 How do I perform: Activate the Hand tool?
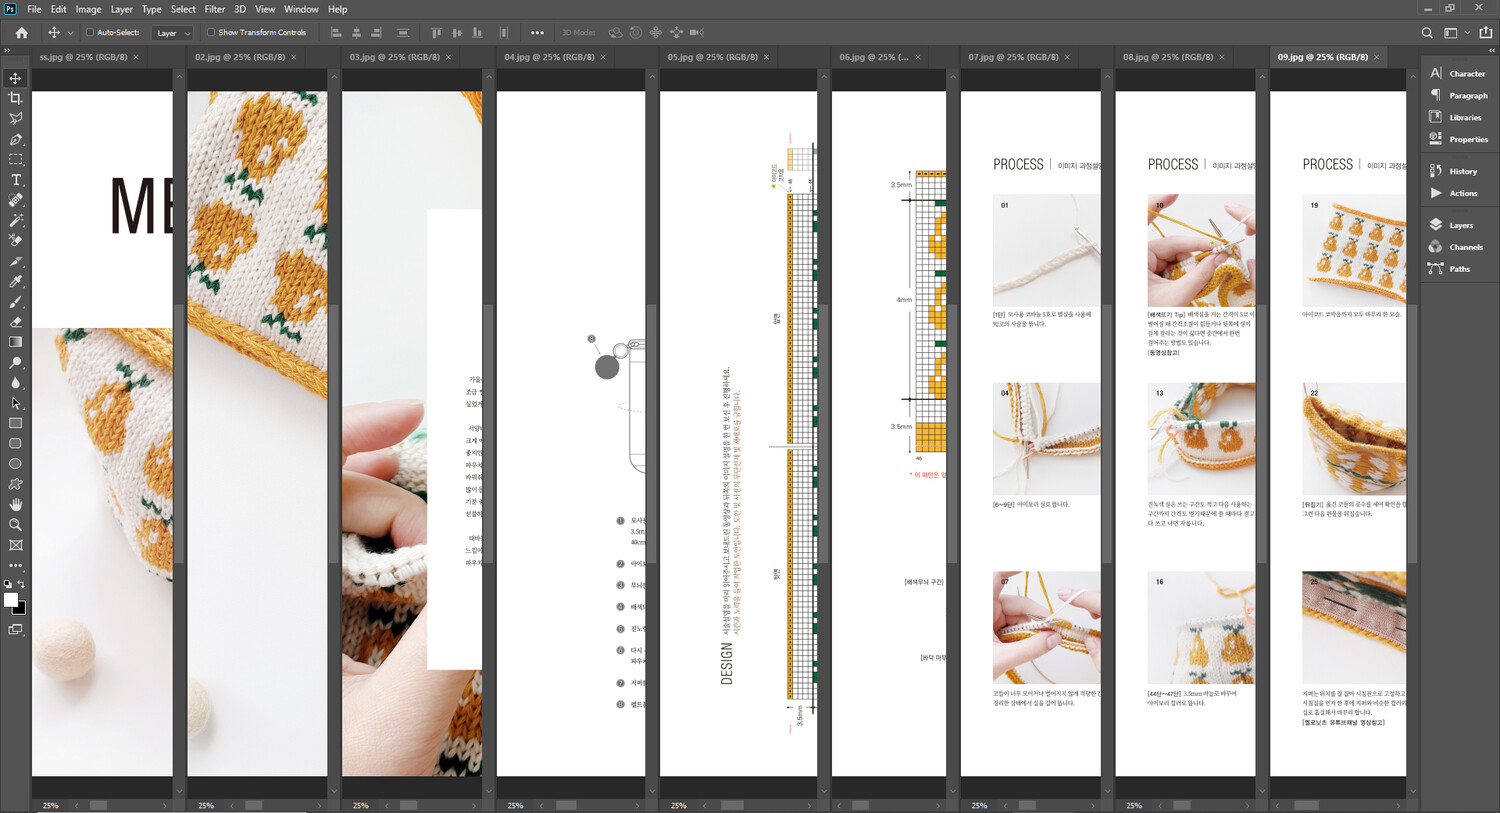pos(15,505)
